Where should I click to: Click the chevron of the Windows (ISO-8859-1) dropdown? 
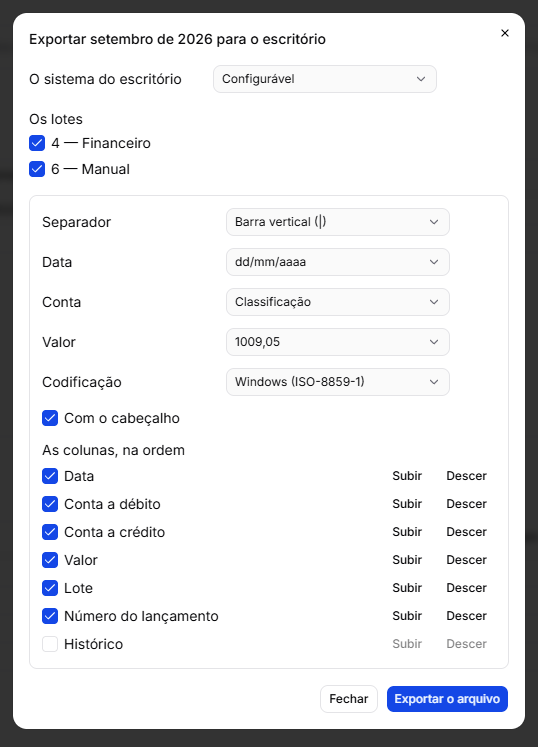point(434,382)
